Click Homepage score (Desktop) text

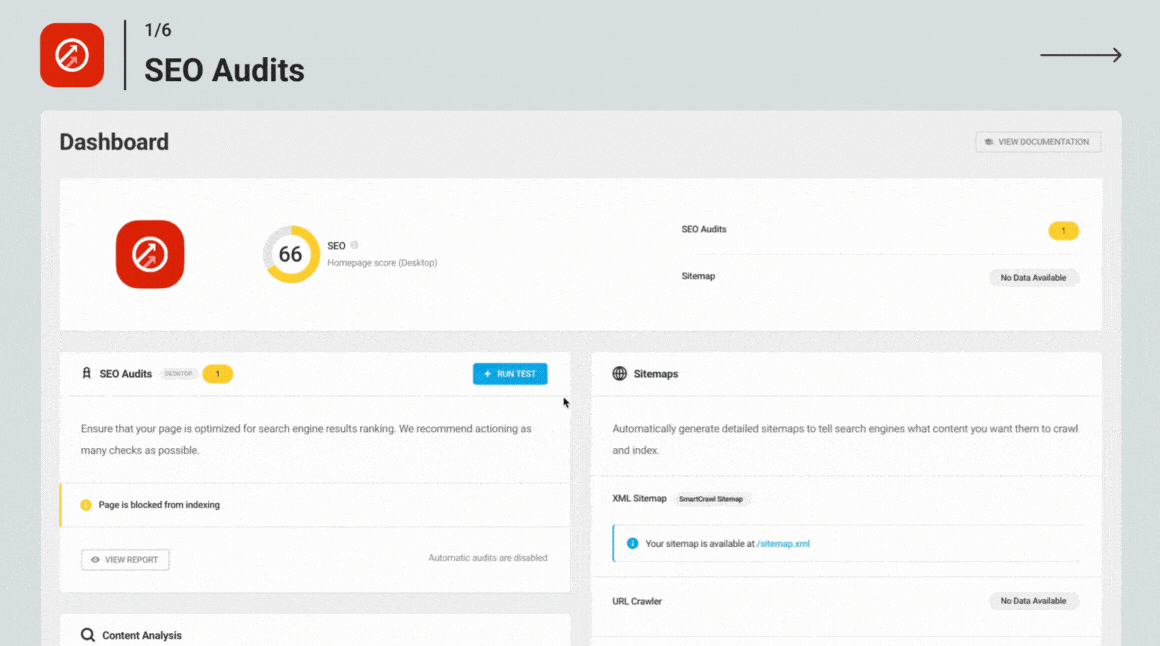[382, 263]
